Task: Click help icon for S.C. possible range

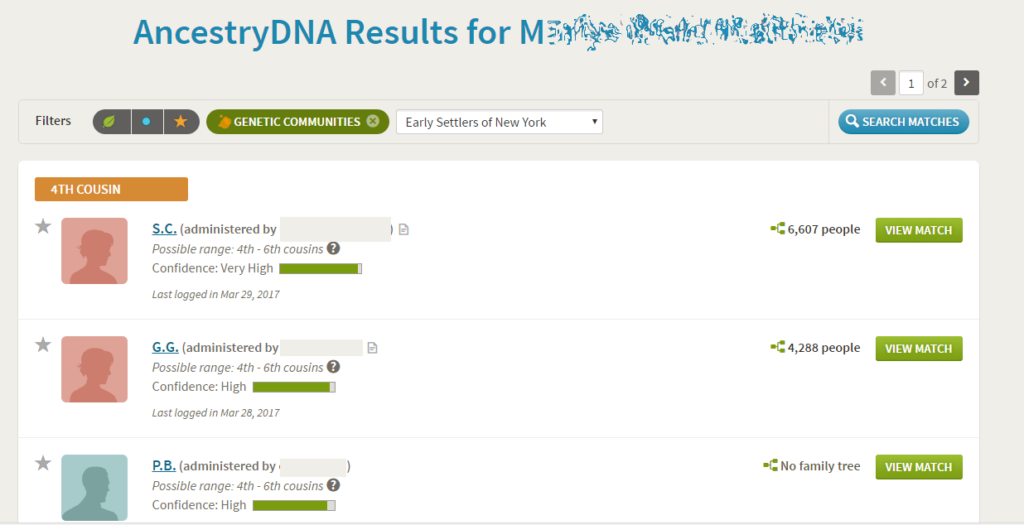Action: 333,248
